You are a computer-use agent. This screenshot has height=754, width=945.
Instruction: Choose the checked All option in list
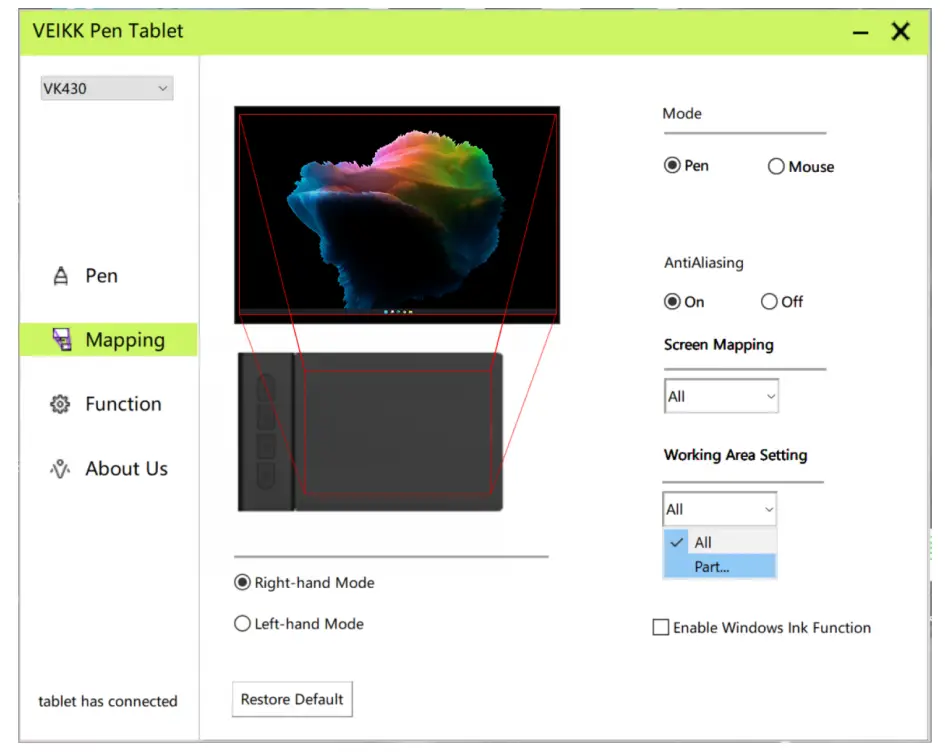720,542
